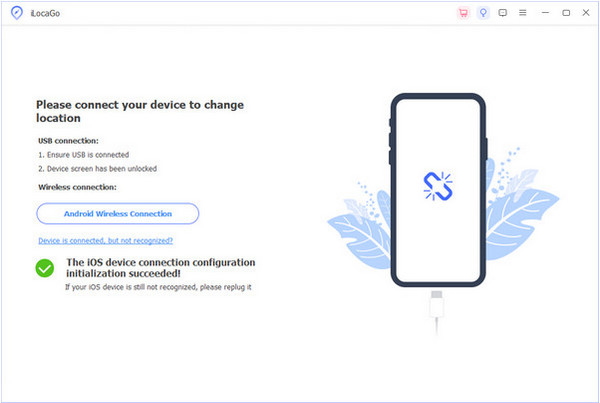Click the 'USB connection:' label
Screen dimensions: 600x403
click(68, 141)
